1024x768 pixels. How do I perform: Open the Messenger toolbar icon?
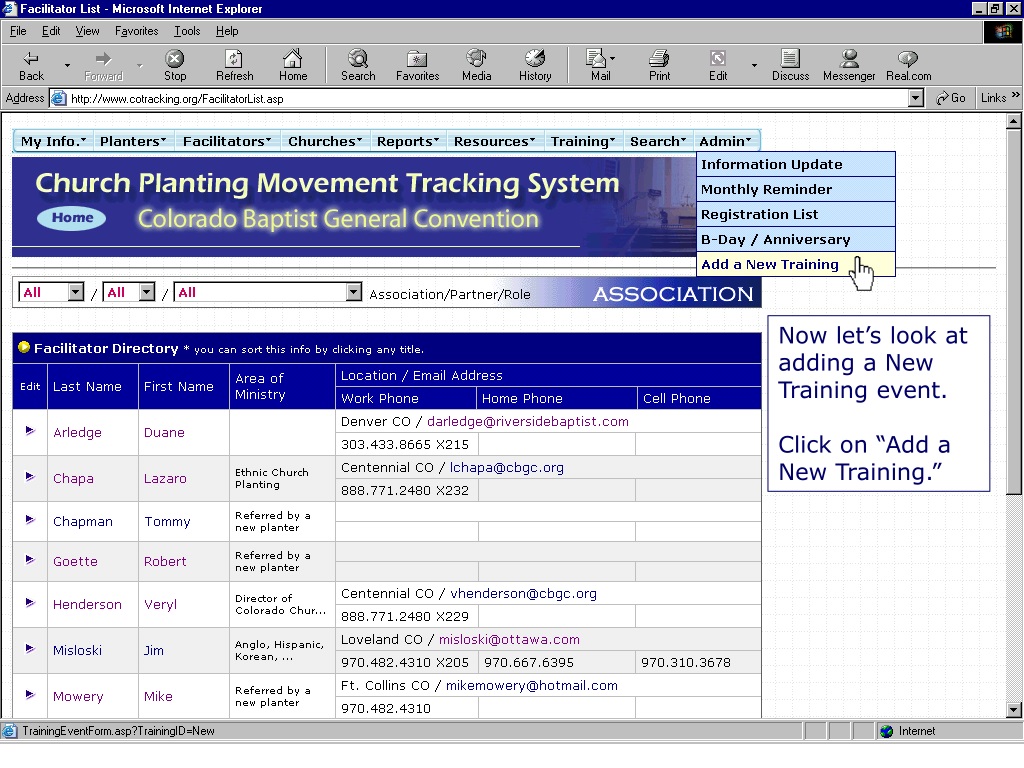[x=849, y=65]
